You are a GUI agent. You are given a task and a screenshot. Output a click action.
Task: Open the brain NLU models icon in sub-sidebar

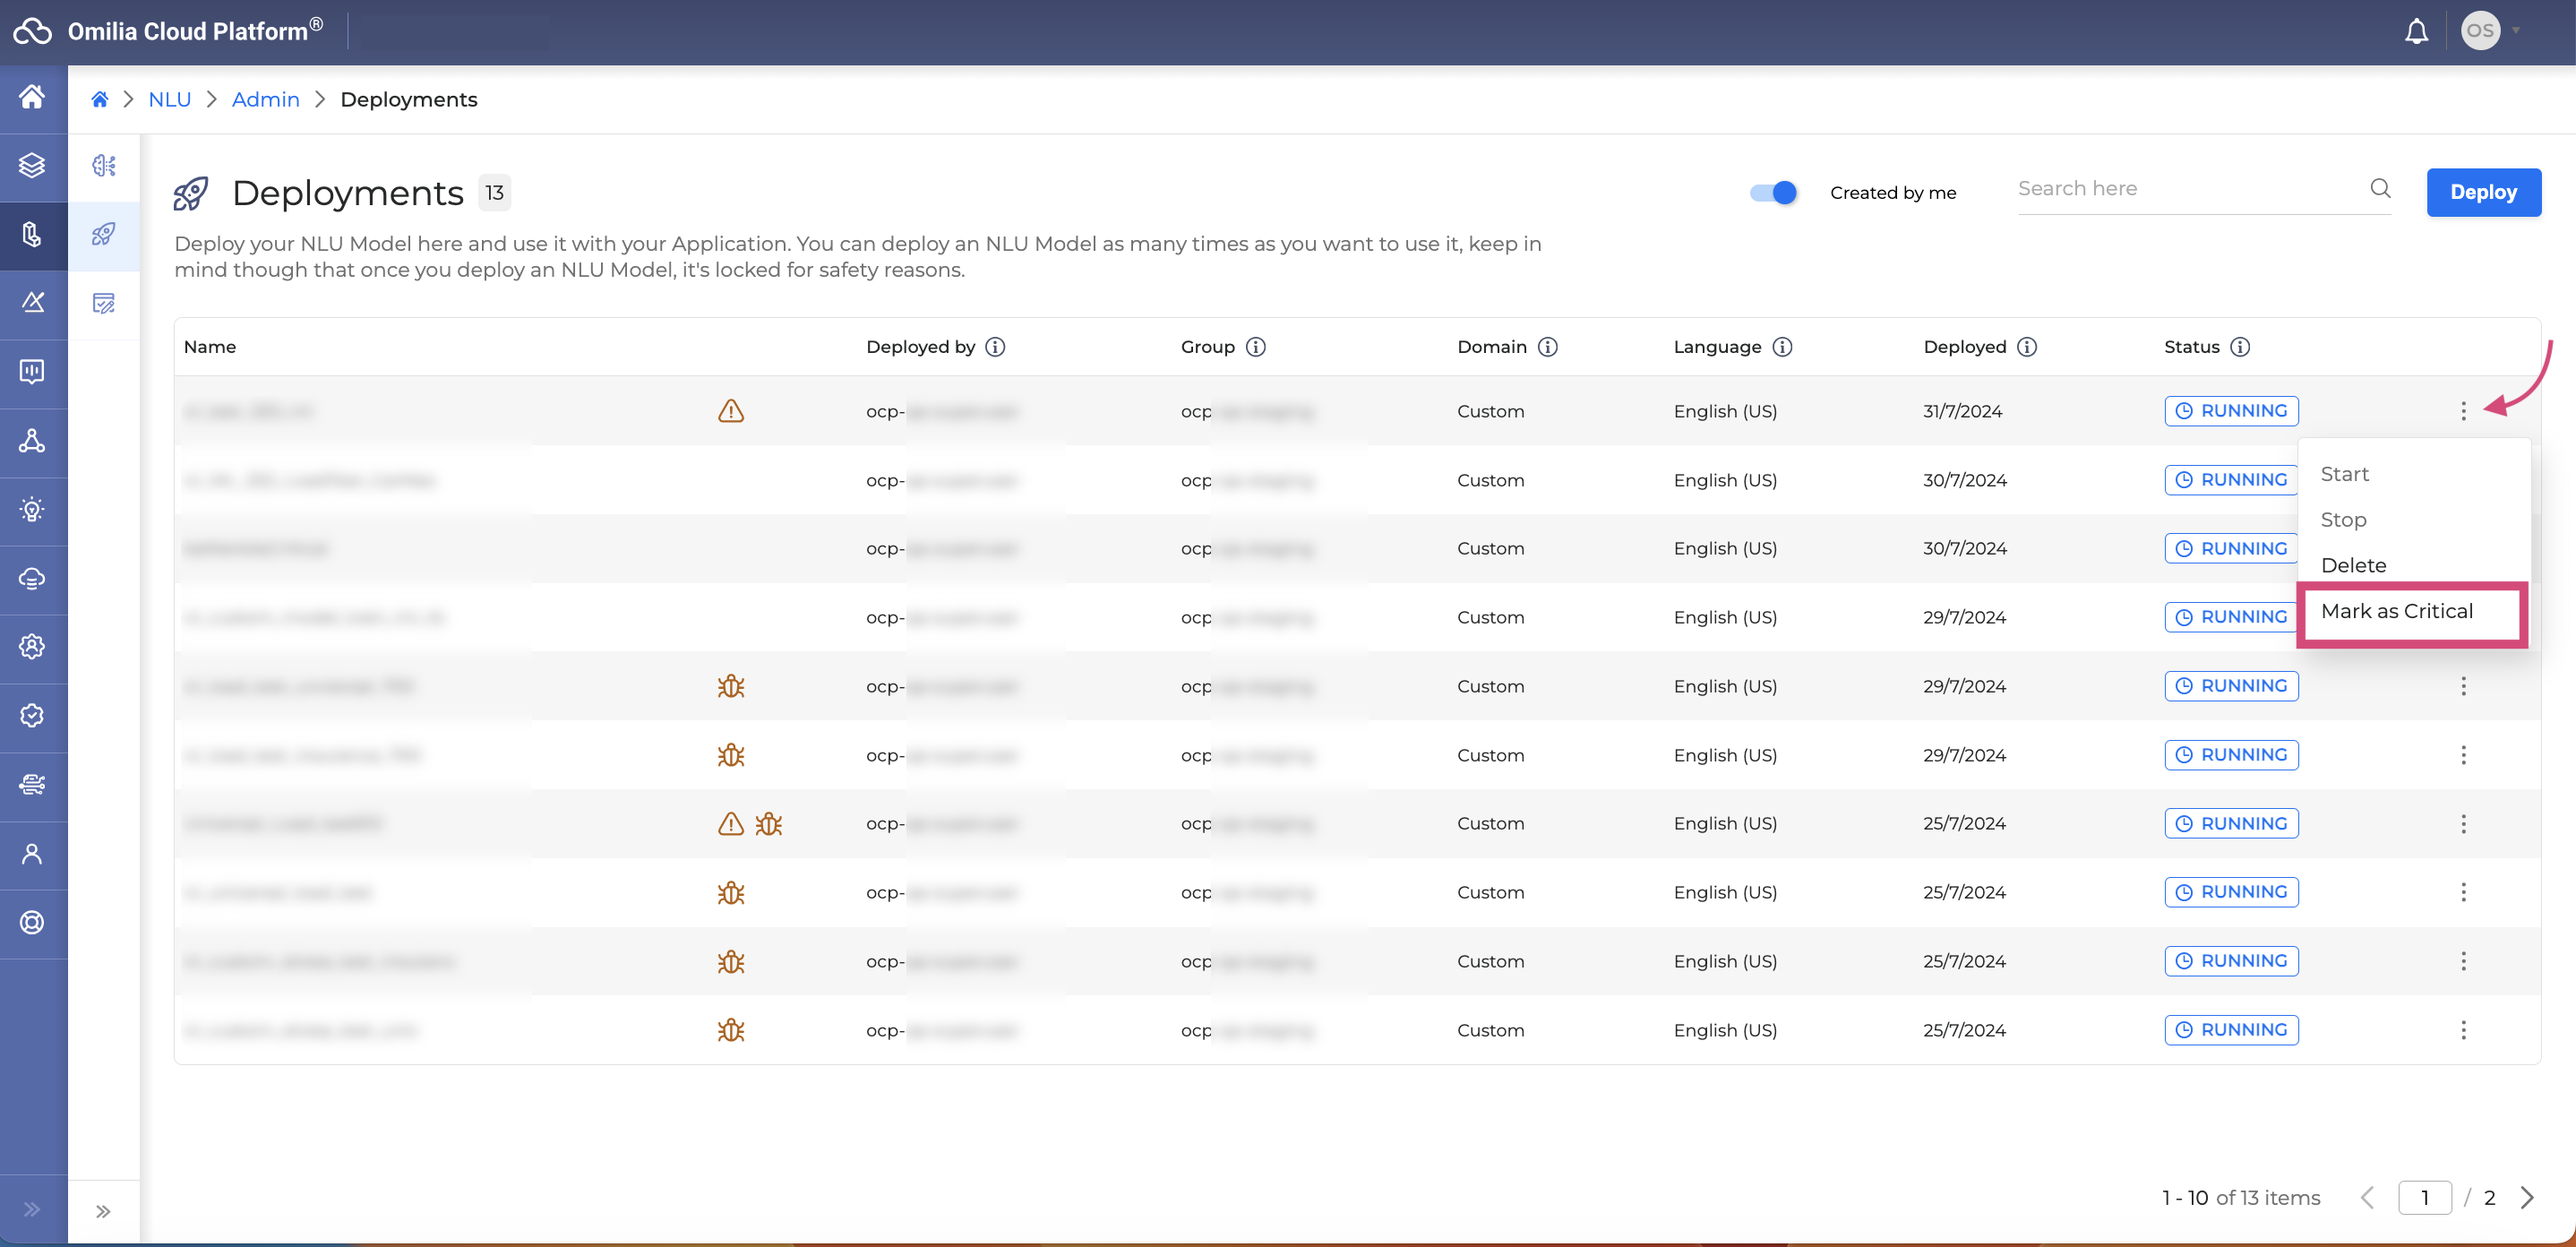(104, 166)
